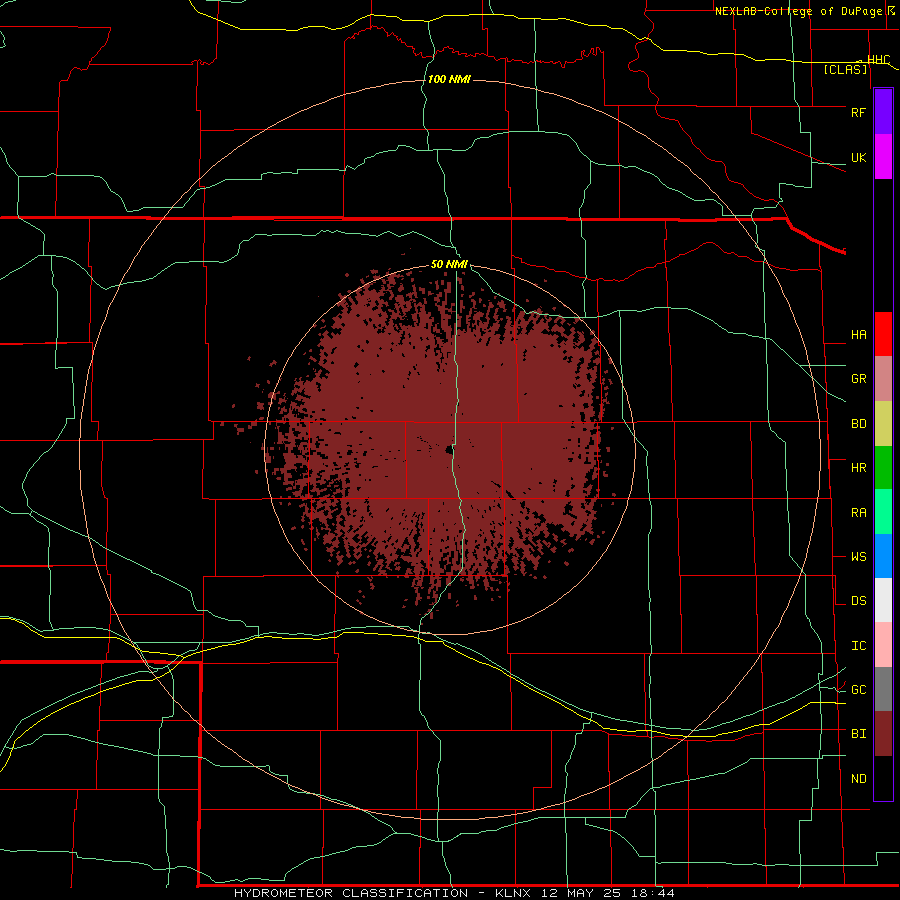The image size is (900, 900).
Task: Click the pink GR legend color
Action: (883, 379)
